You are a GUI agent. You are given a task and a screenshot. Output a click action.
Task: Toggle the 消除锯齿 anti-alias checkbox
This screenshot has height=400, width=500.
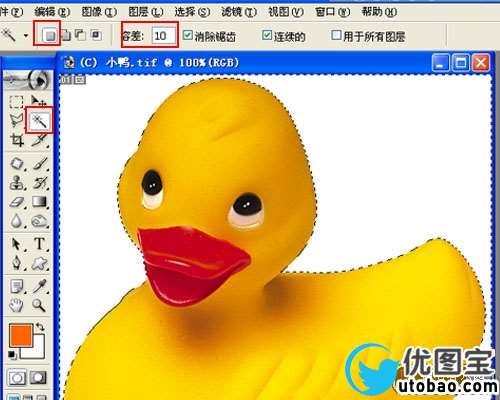[x=188, y=35]
